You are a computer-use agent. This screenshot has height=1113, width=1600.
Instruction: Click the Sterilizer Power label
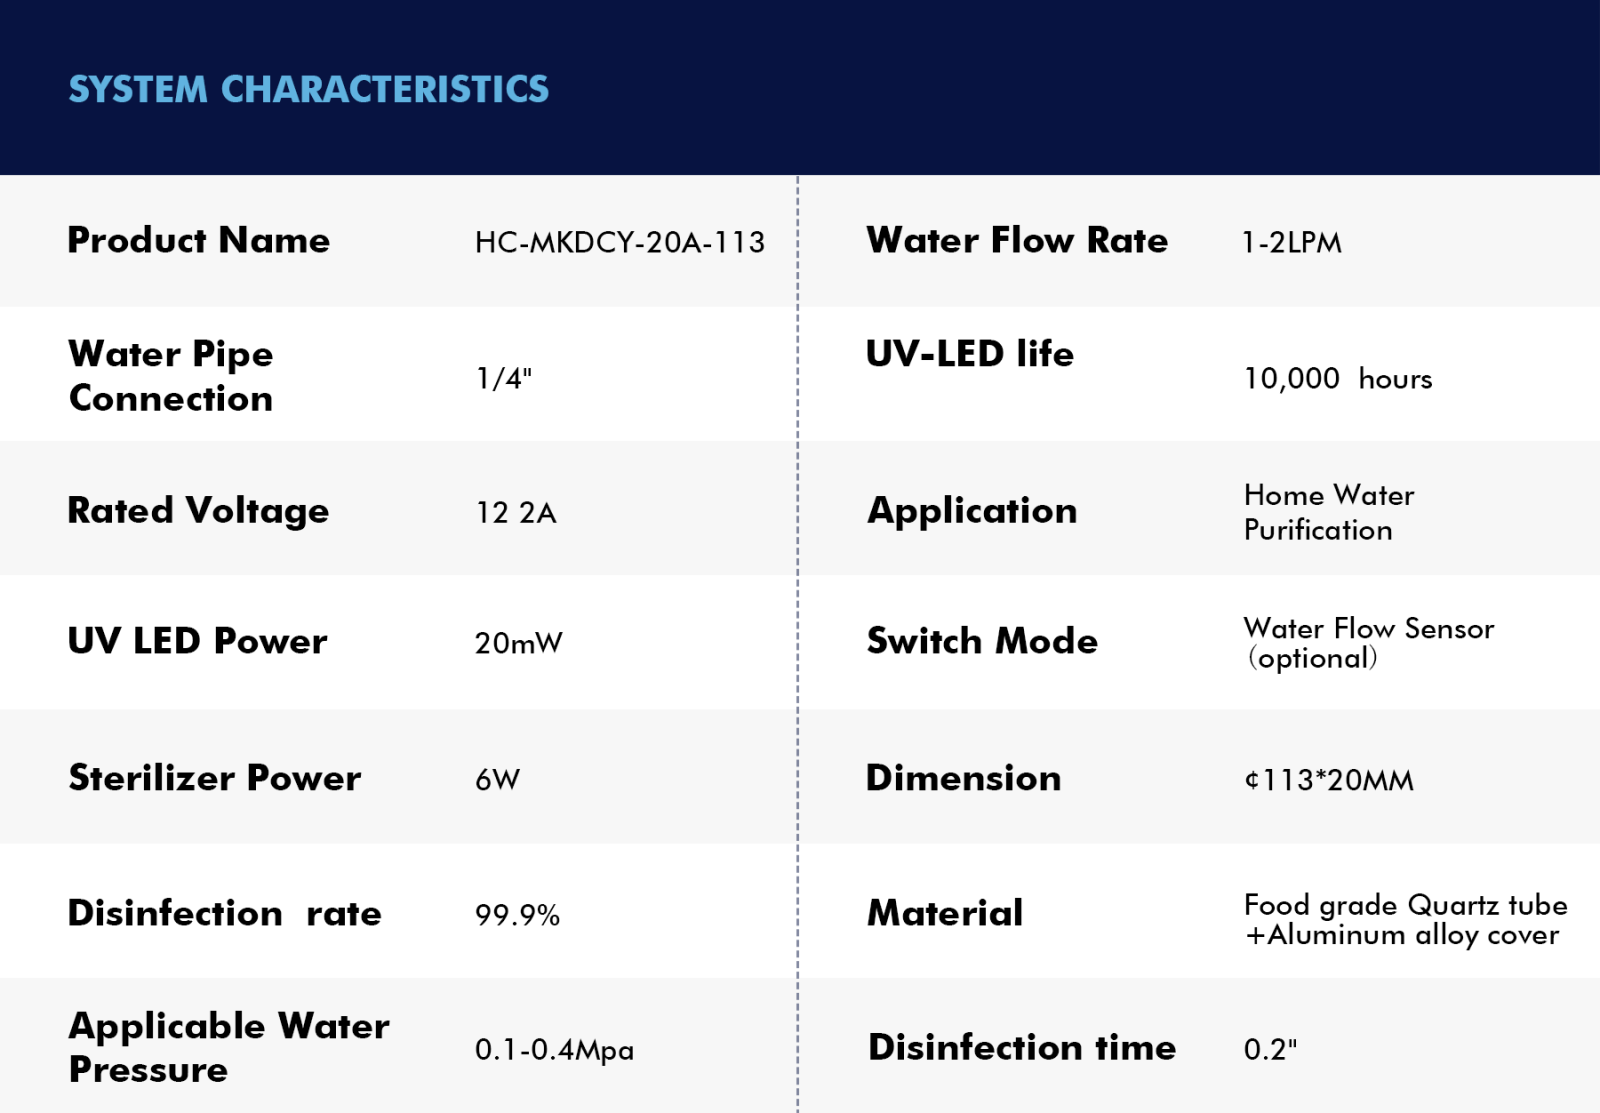coord(214,778)
